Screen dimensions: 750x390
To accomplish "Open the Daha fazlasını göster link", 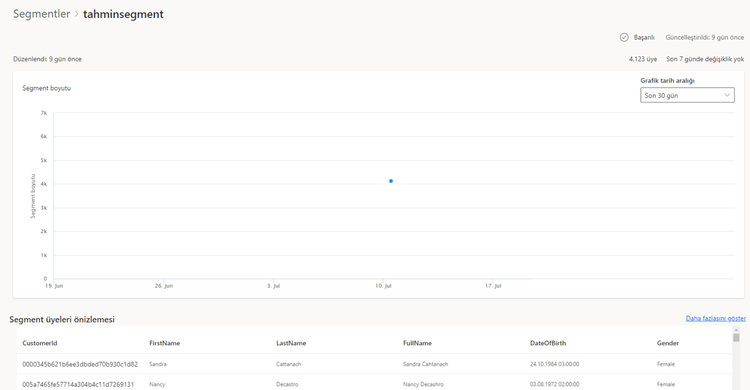I will point(716,318).
